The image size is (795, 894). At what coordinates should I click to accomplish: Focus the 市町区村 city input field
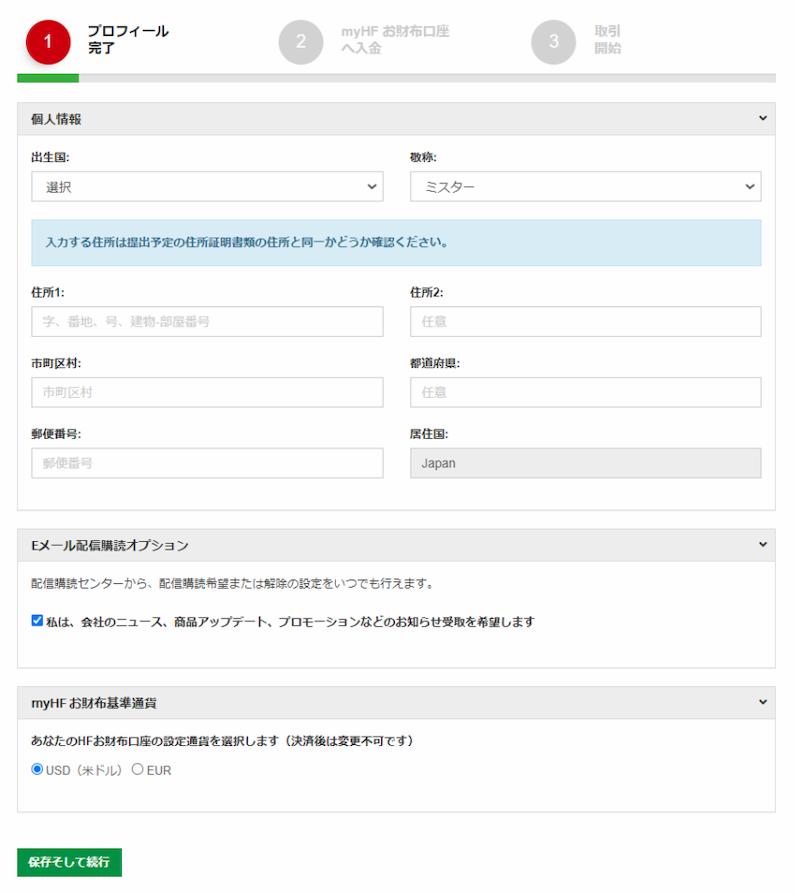coord(207,393)
